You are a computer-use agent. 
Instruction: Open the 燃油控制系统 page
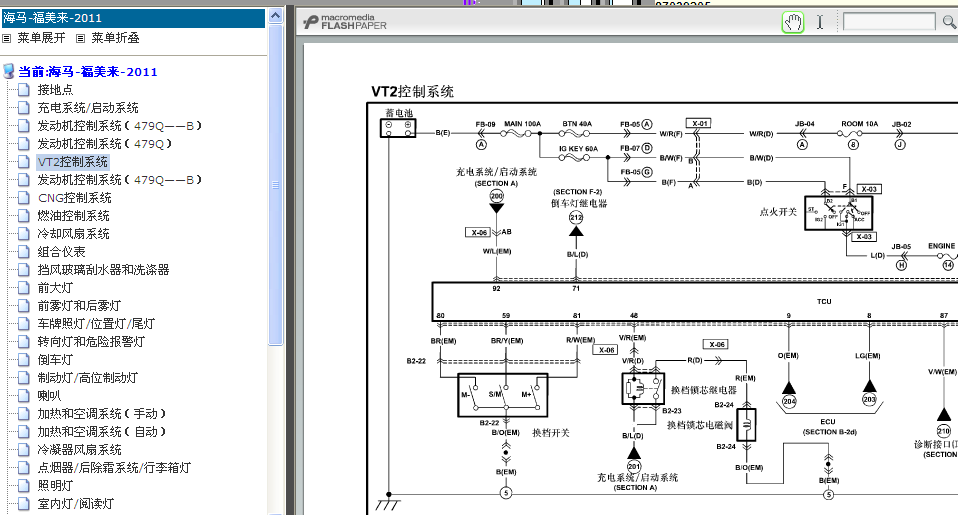73,216
